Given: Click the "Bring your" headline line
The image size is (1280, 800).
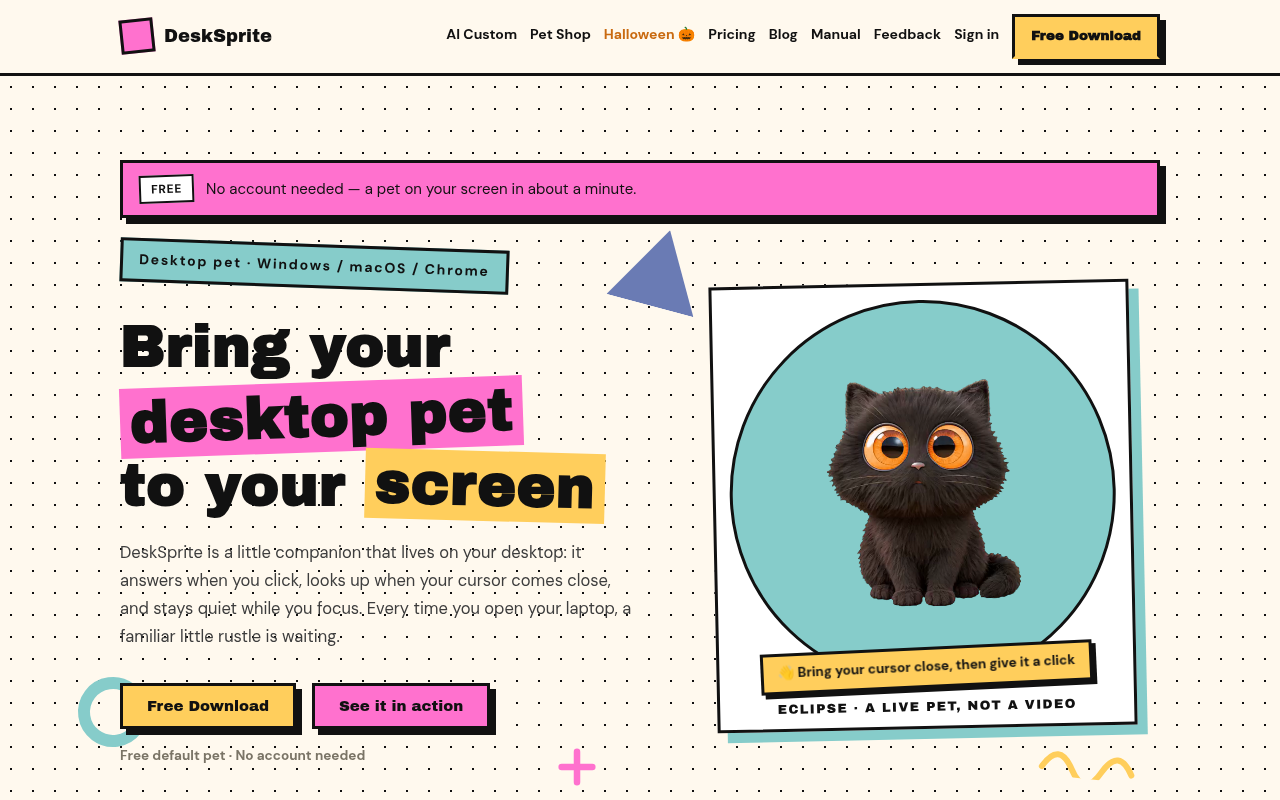Looking at the screenshot, I should (286, 347).
